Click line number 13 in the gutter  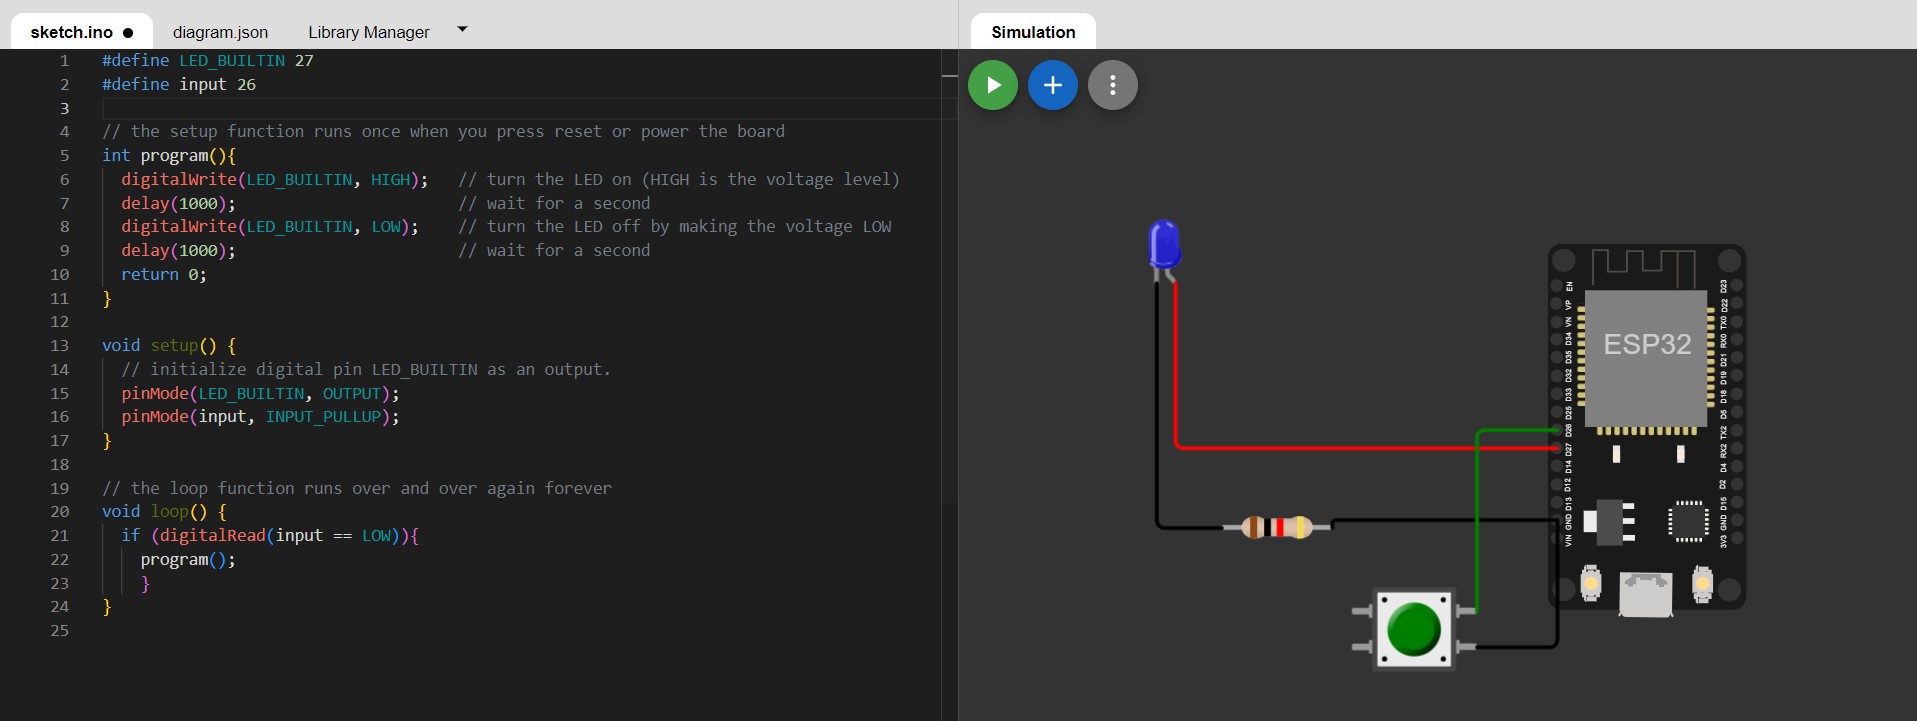point(60,346)
